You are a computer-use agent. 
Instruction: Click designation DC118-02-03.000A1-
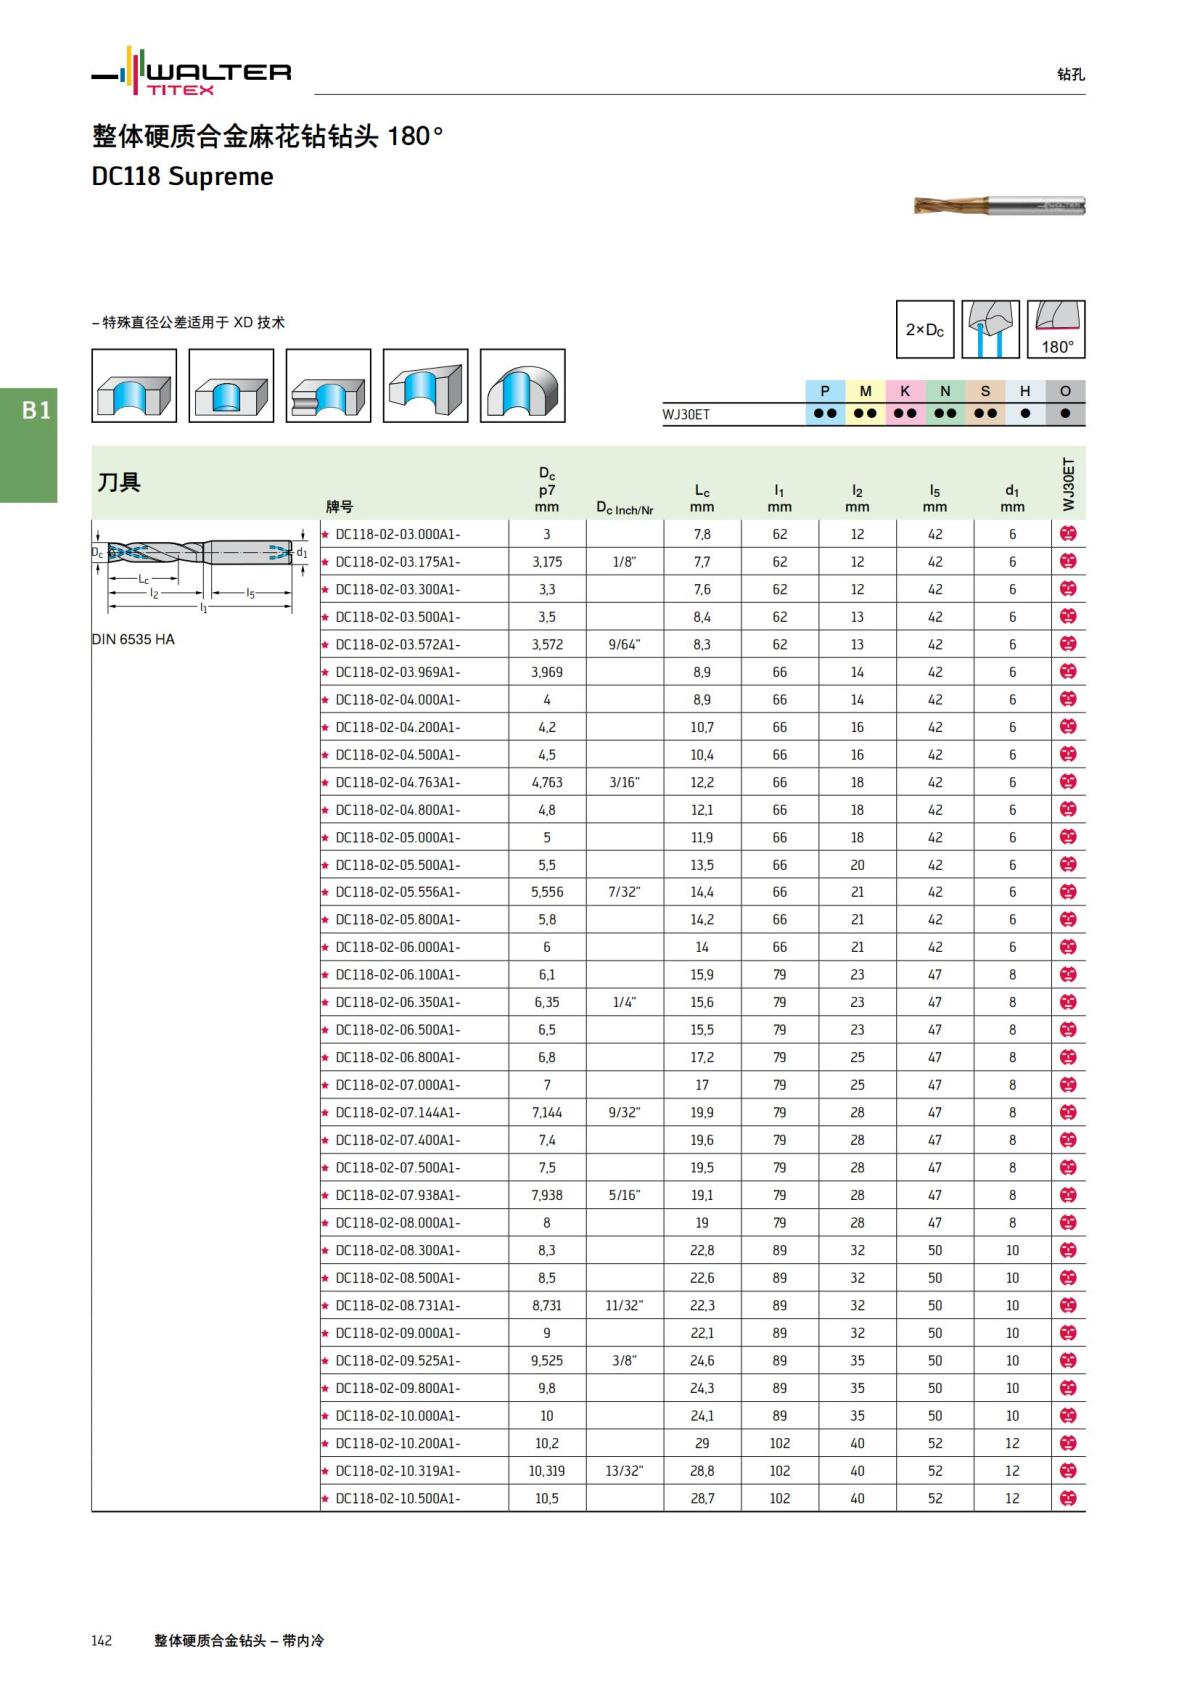point(398,534)
